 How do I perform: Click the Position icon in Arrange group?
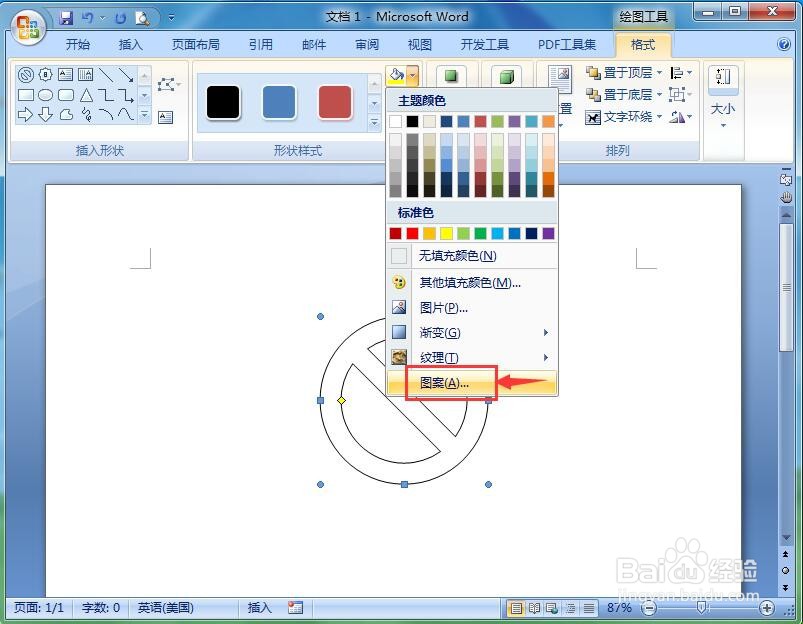click(x=560, y=79)
